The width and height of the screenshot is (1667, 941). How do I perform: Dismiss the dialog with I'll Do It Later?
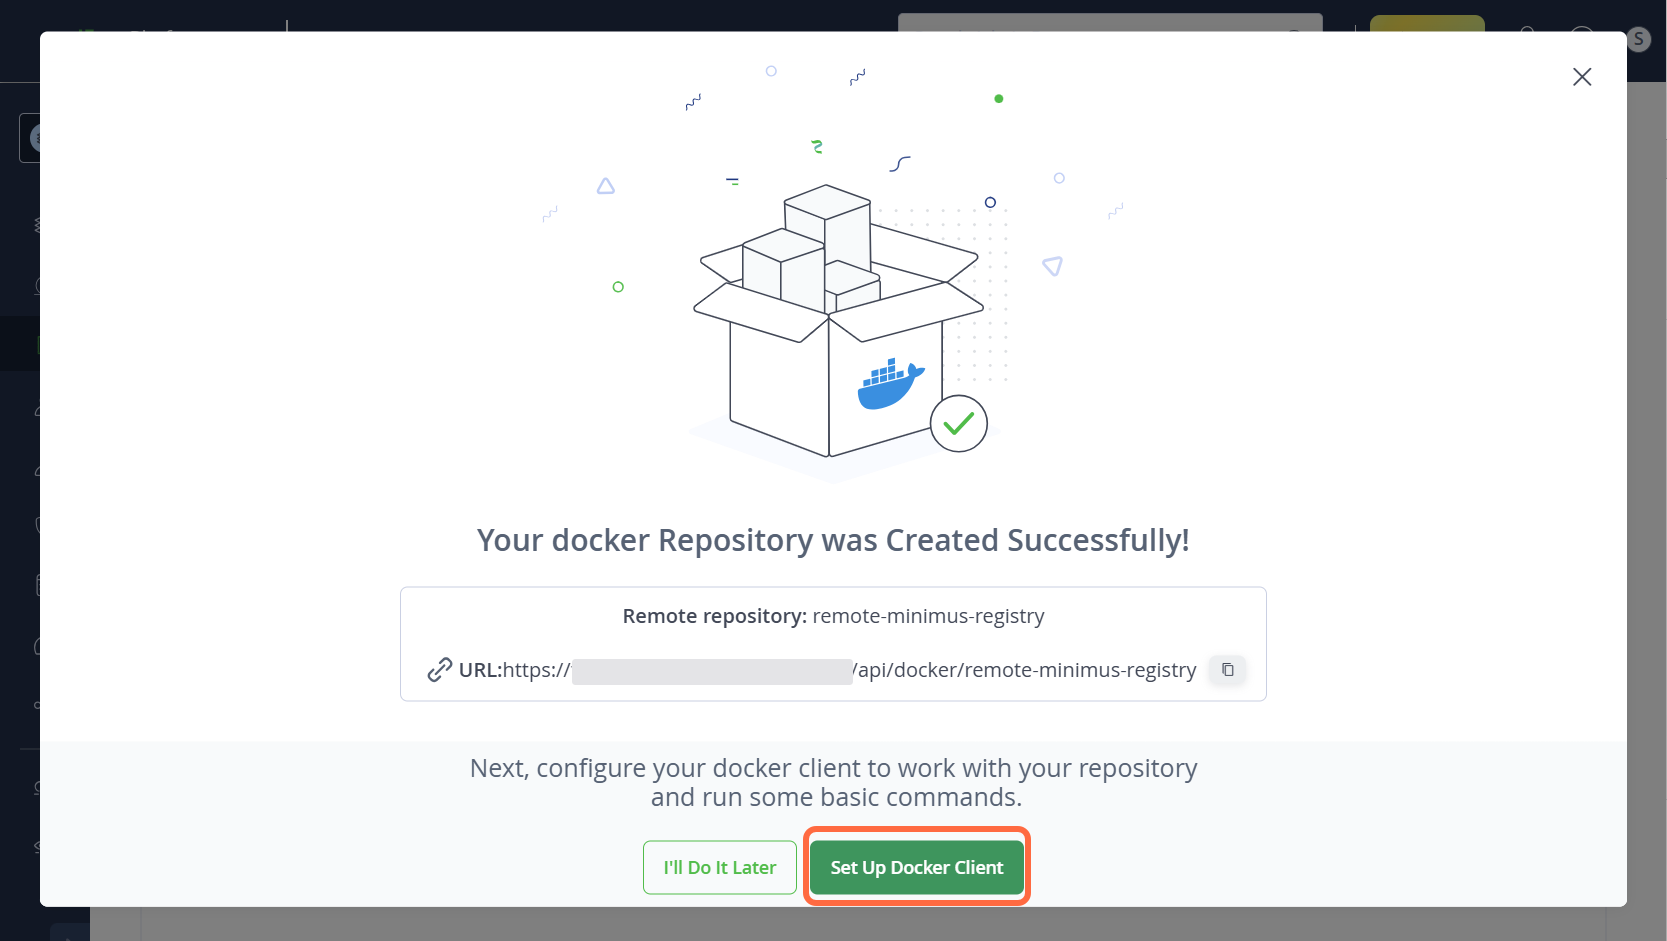[719, 867]
